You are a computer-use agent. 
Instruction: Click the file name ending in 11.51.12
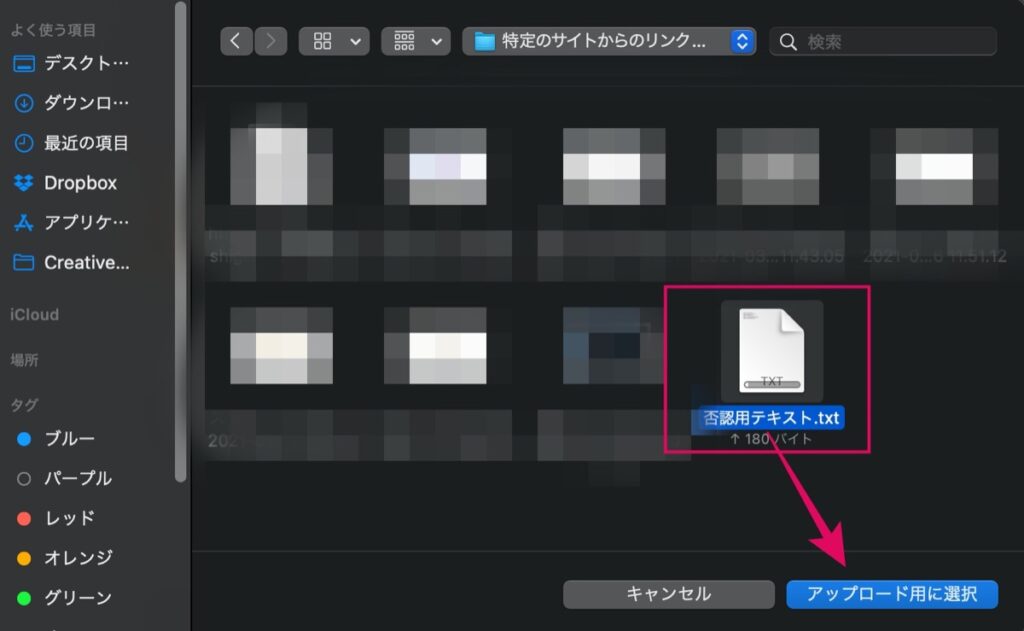click(935, 256)
